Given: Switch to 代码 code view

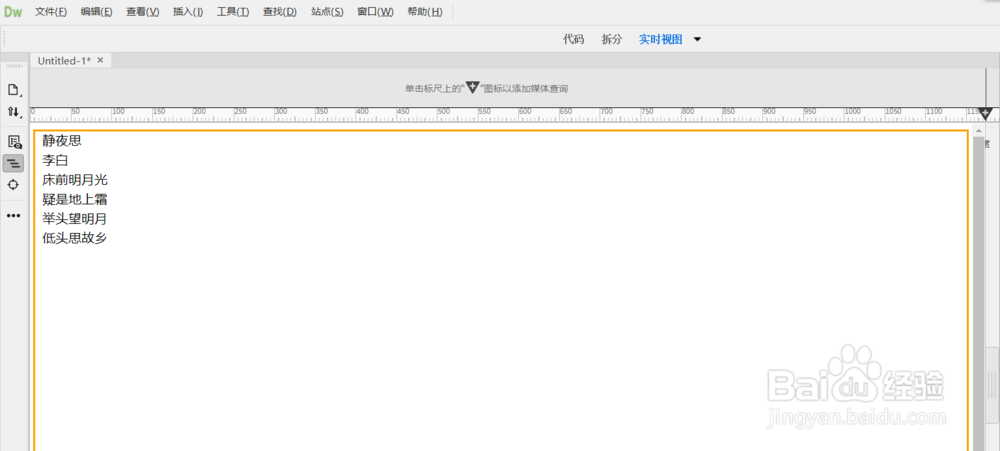Looking at the screenshot, I should click(573, 40).
